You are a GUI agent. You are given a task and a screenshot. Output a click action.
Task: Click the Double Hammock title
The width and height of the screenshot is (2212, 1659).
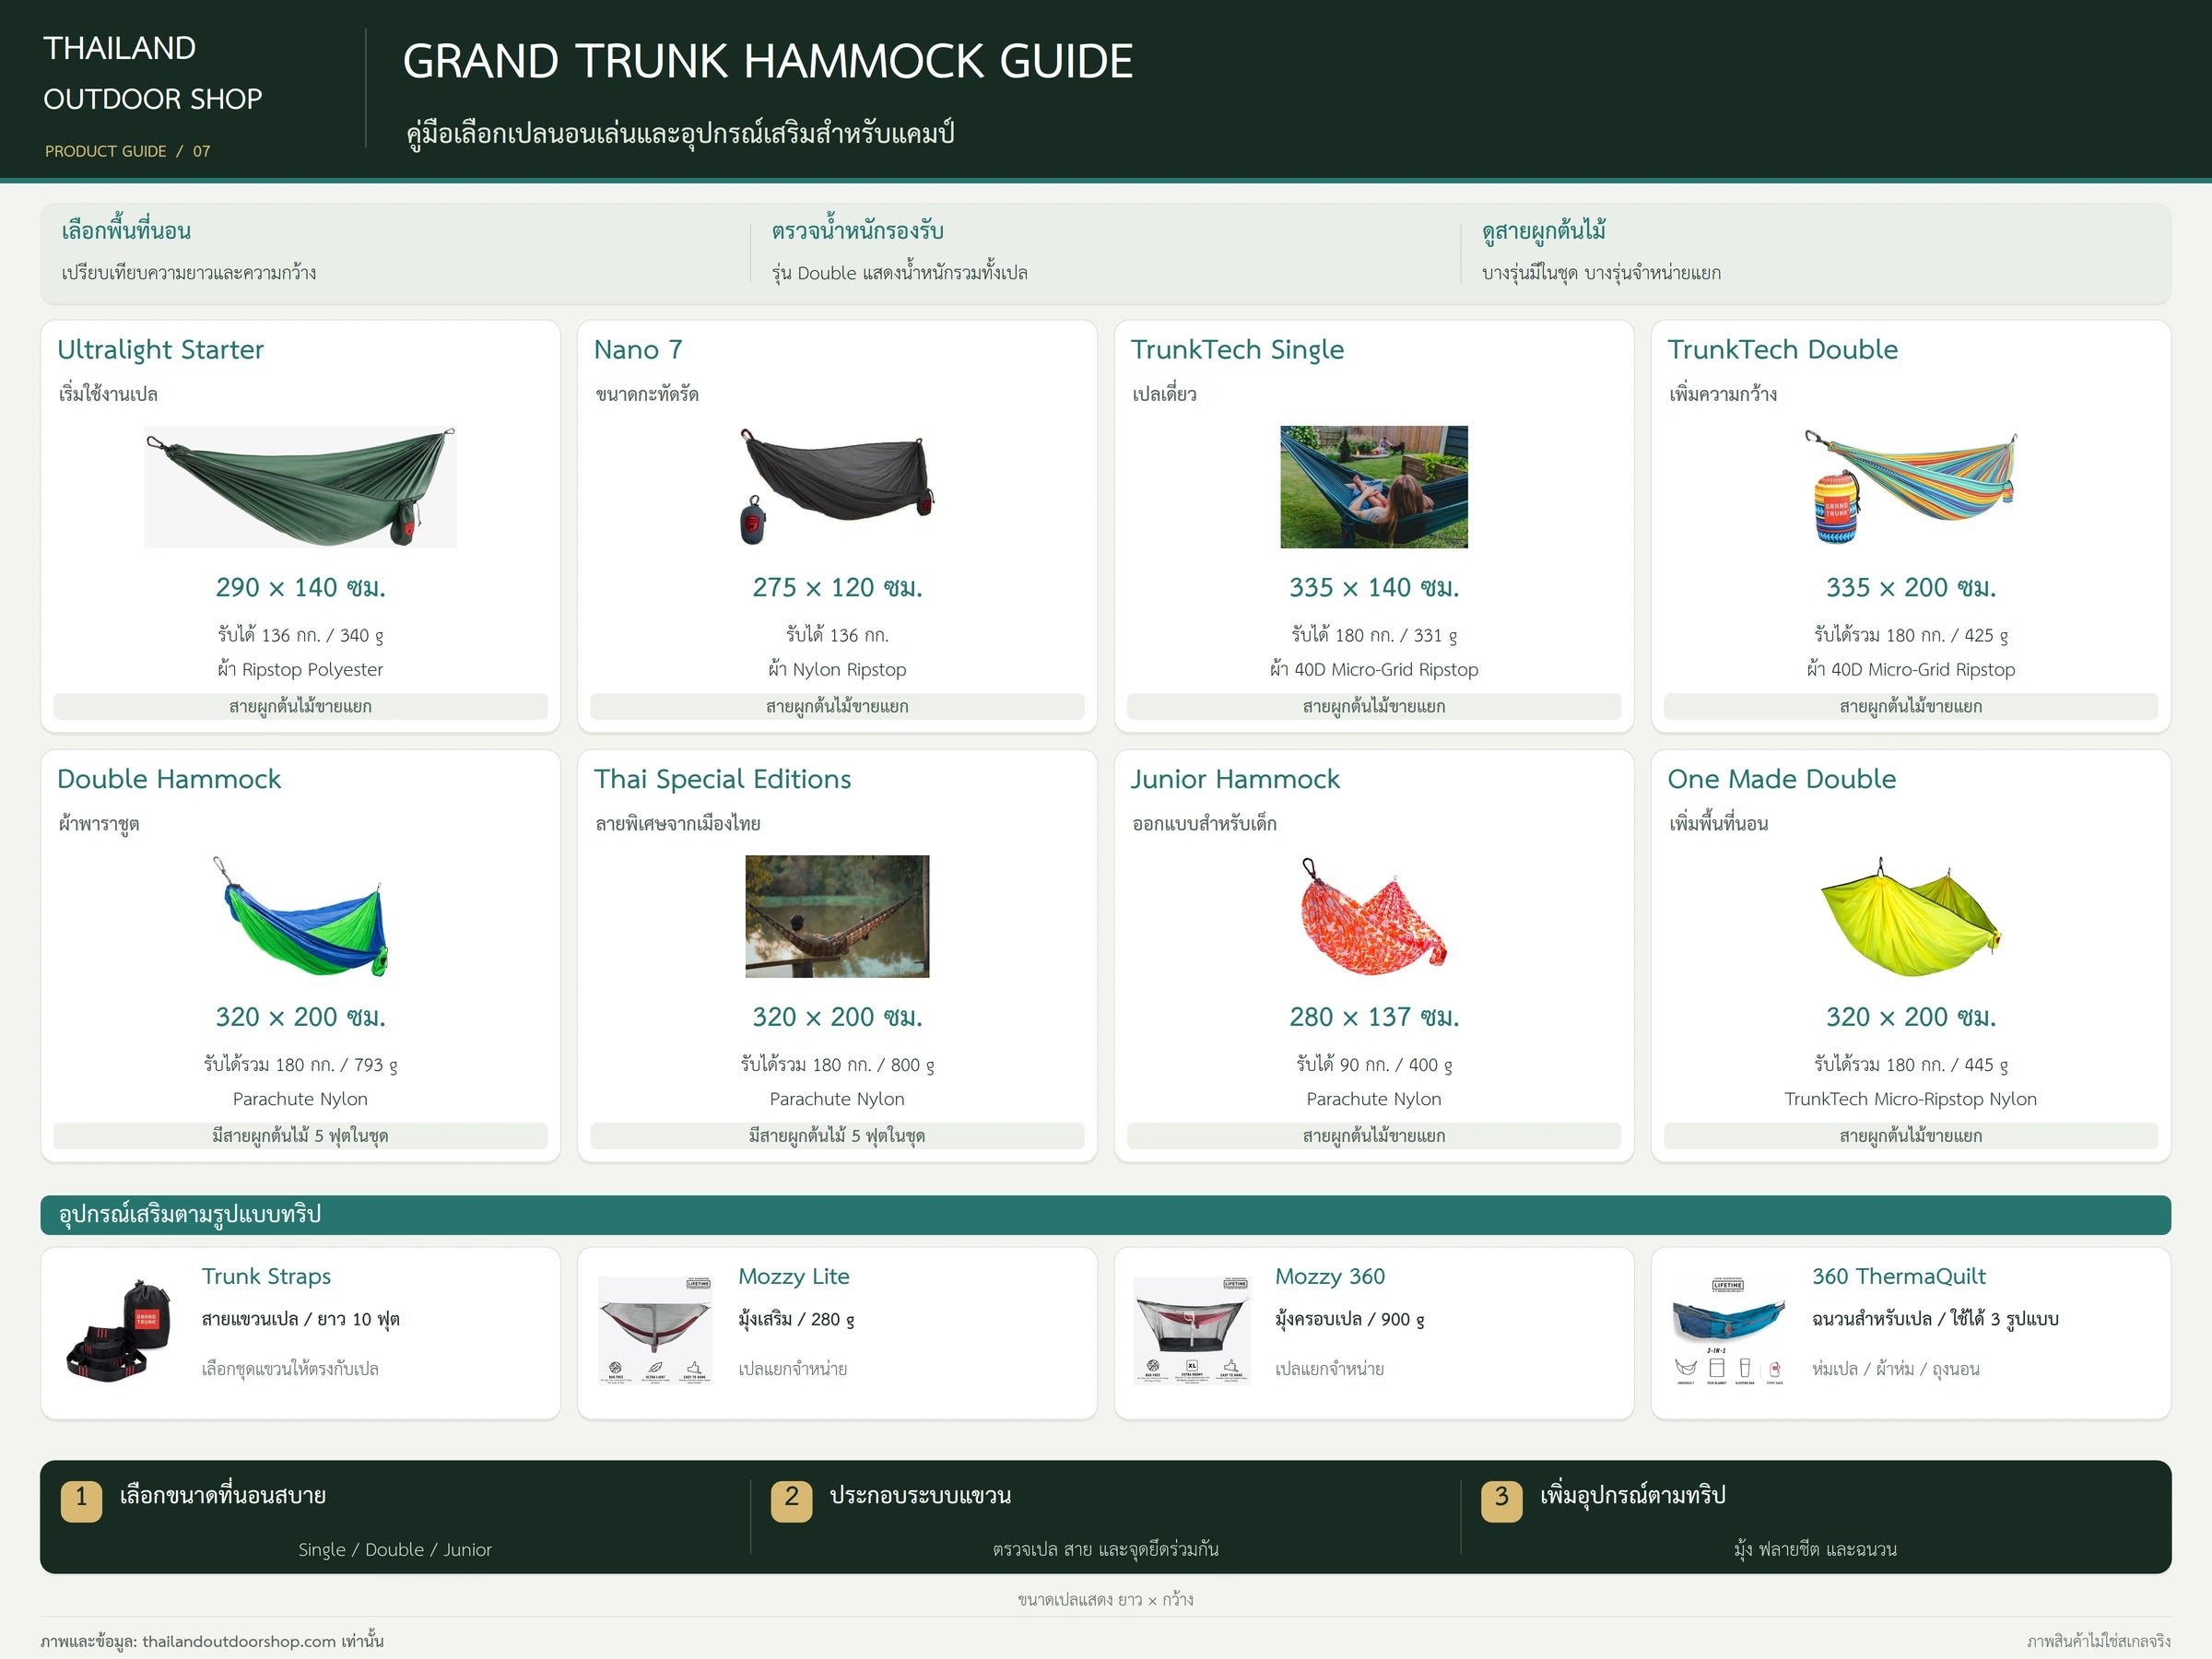[169, 779]
